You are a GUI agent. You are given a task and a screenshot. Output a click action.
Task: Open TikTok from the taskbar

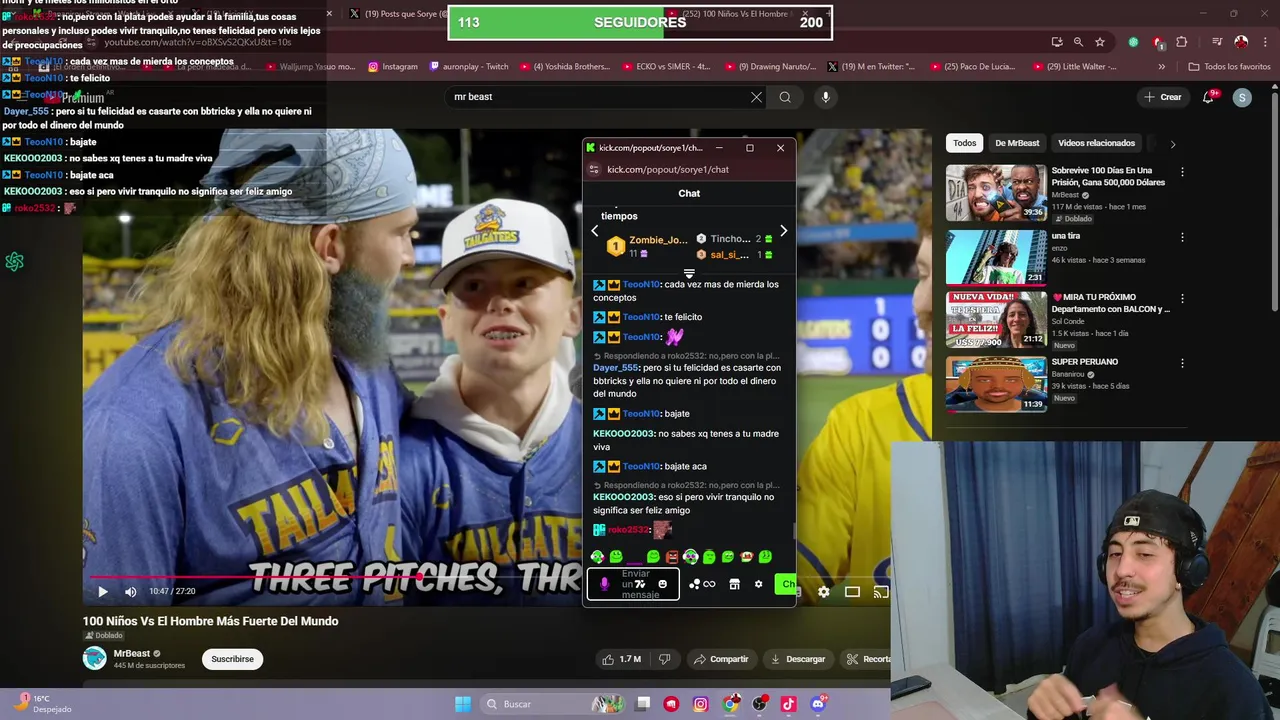coord(788,704)
